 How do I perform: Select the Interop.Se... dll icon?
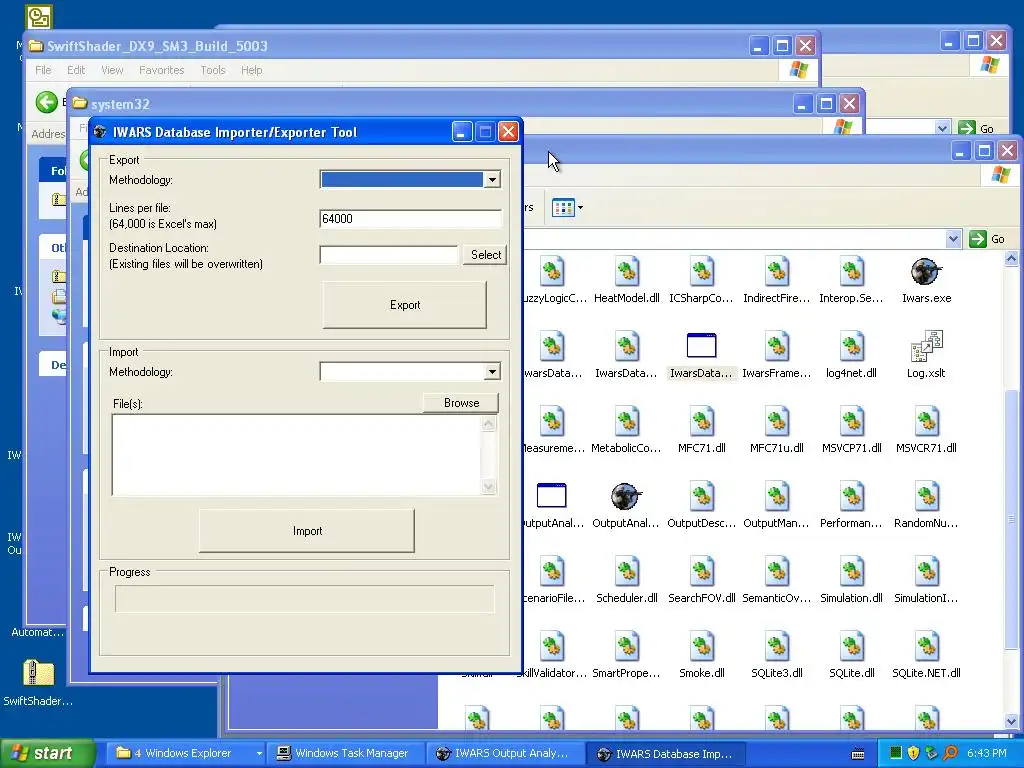coord(852,272)
